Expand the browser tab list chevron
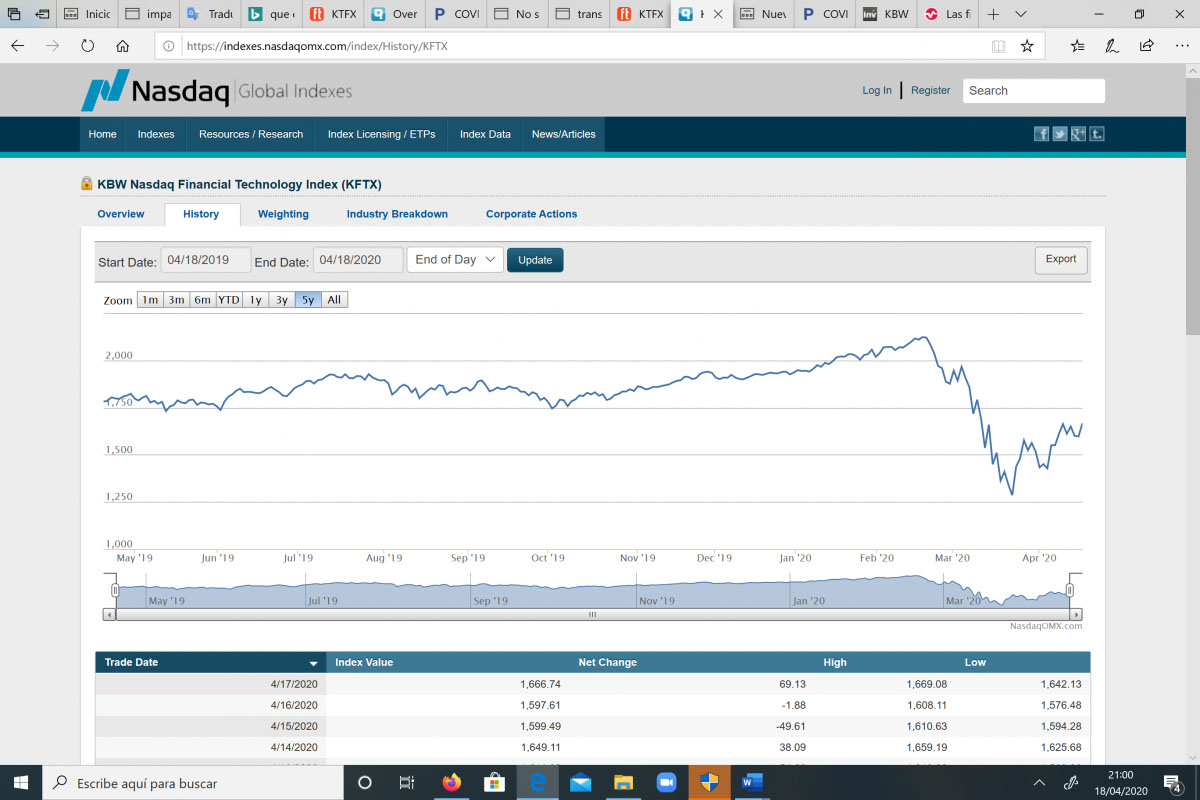 1020,15
